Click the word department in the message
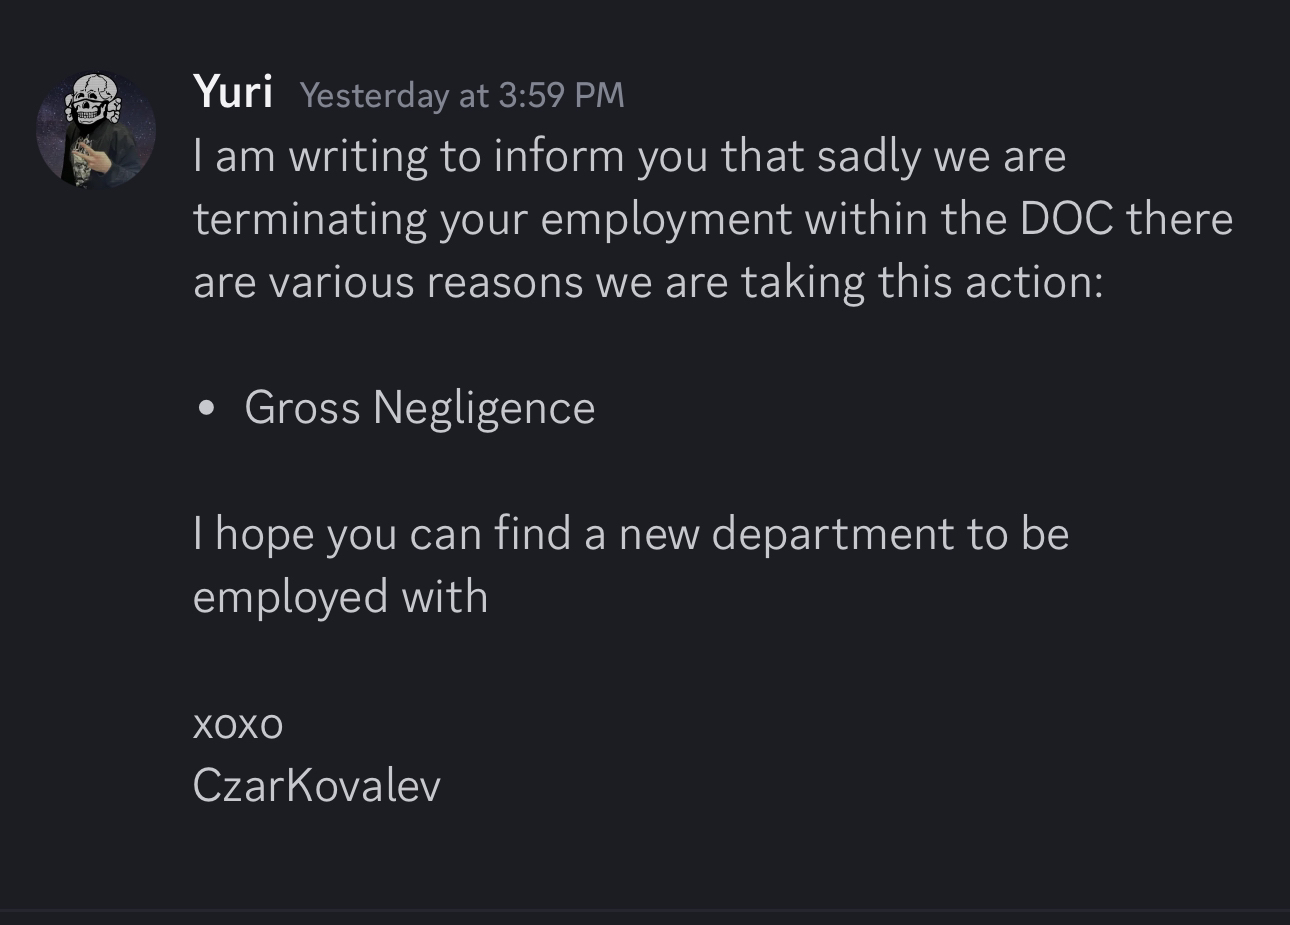 pyautogui.click(x=832, y=534)
